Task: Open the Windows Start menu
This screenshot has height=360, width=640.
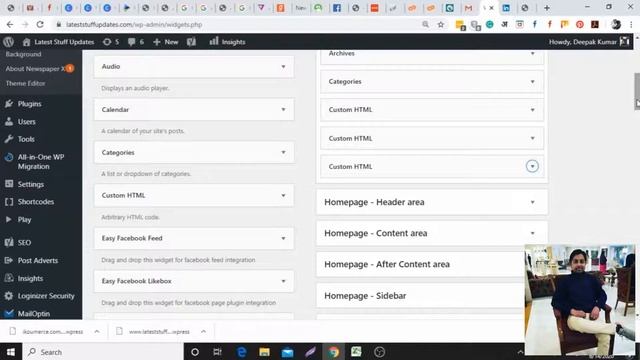Action: point(11,352)
